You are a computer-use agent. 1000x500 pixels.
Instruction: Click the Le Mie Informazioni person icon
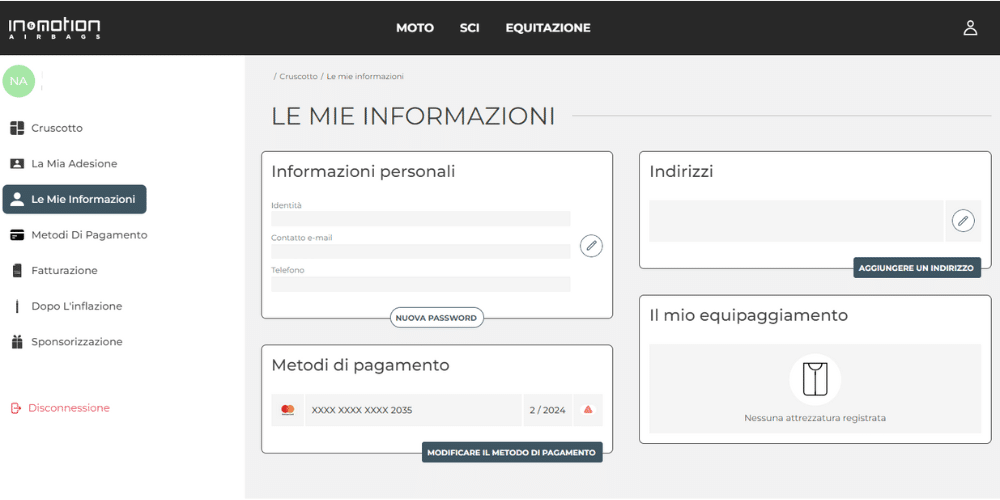coord(17,200)
